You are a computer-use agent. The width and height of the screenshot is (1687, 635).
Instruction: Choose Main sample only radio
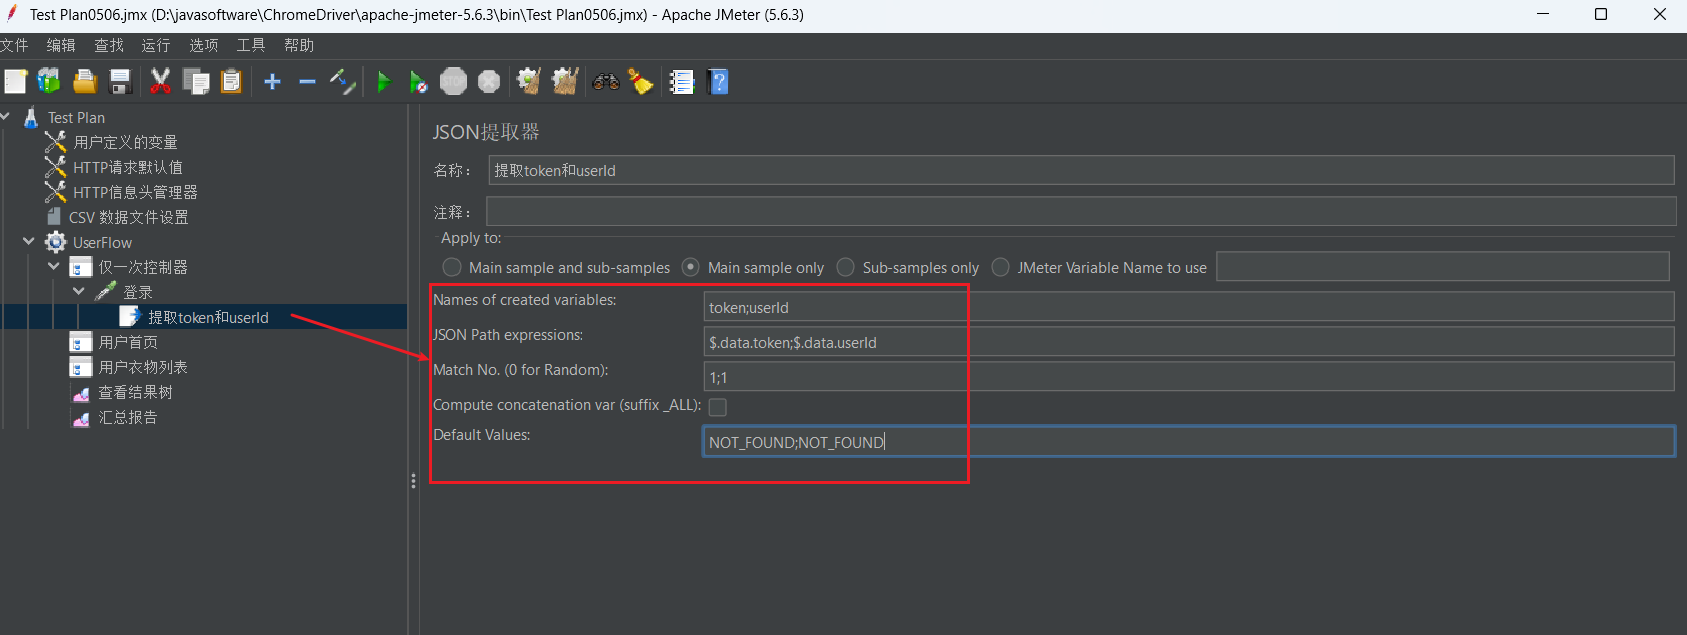690,268
